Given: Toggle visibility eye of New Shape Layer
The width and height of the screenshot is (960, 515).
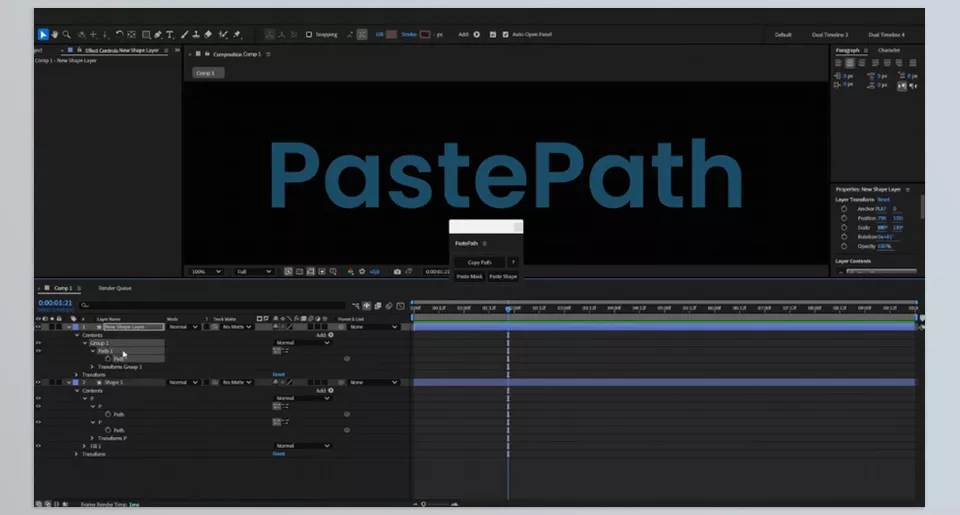Looking at the screenshot, I should [39, 327].
